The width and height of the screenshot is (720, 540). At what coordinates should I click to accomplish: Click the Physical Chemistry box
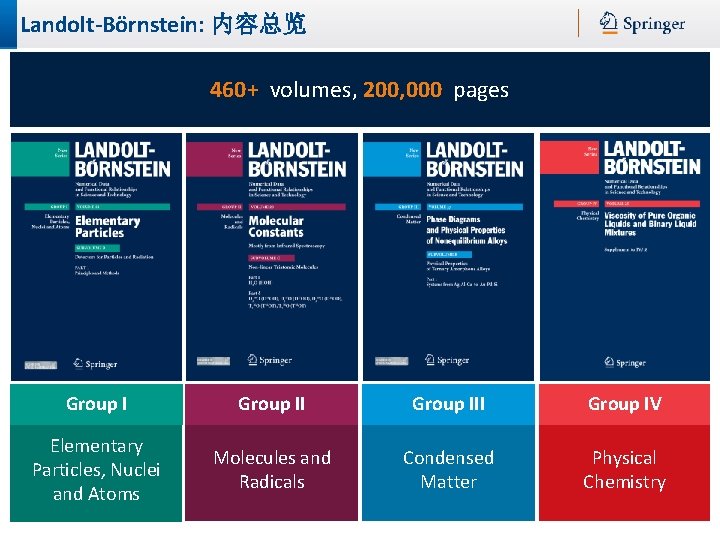tap(624, 473)
